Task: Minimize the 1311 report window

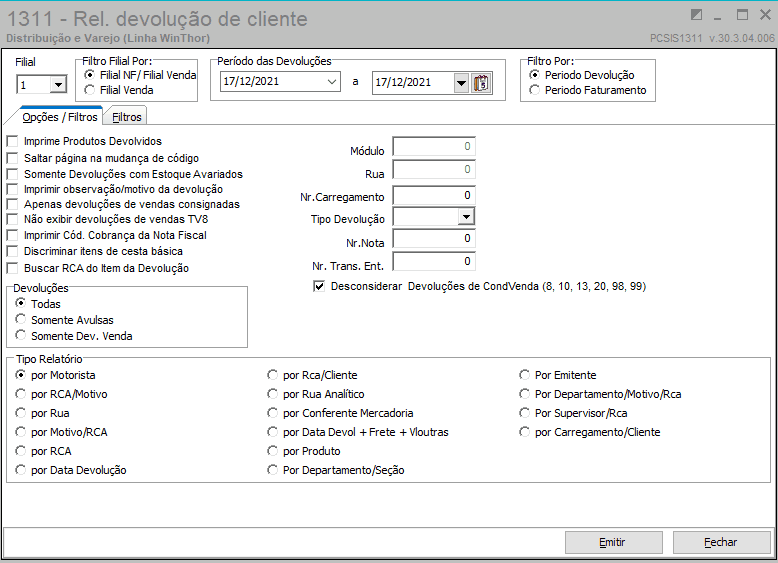Action: tap(718, 16)
